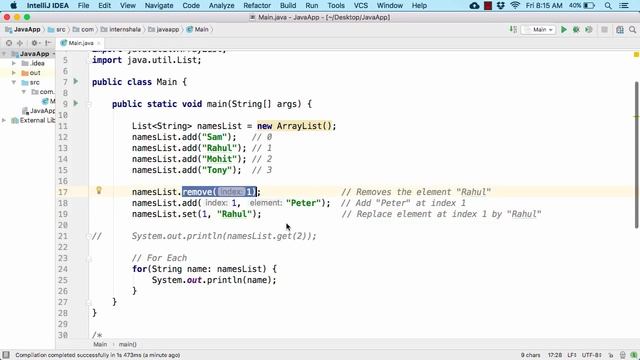Run the Main configuration

click(564, 29)
